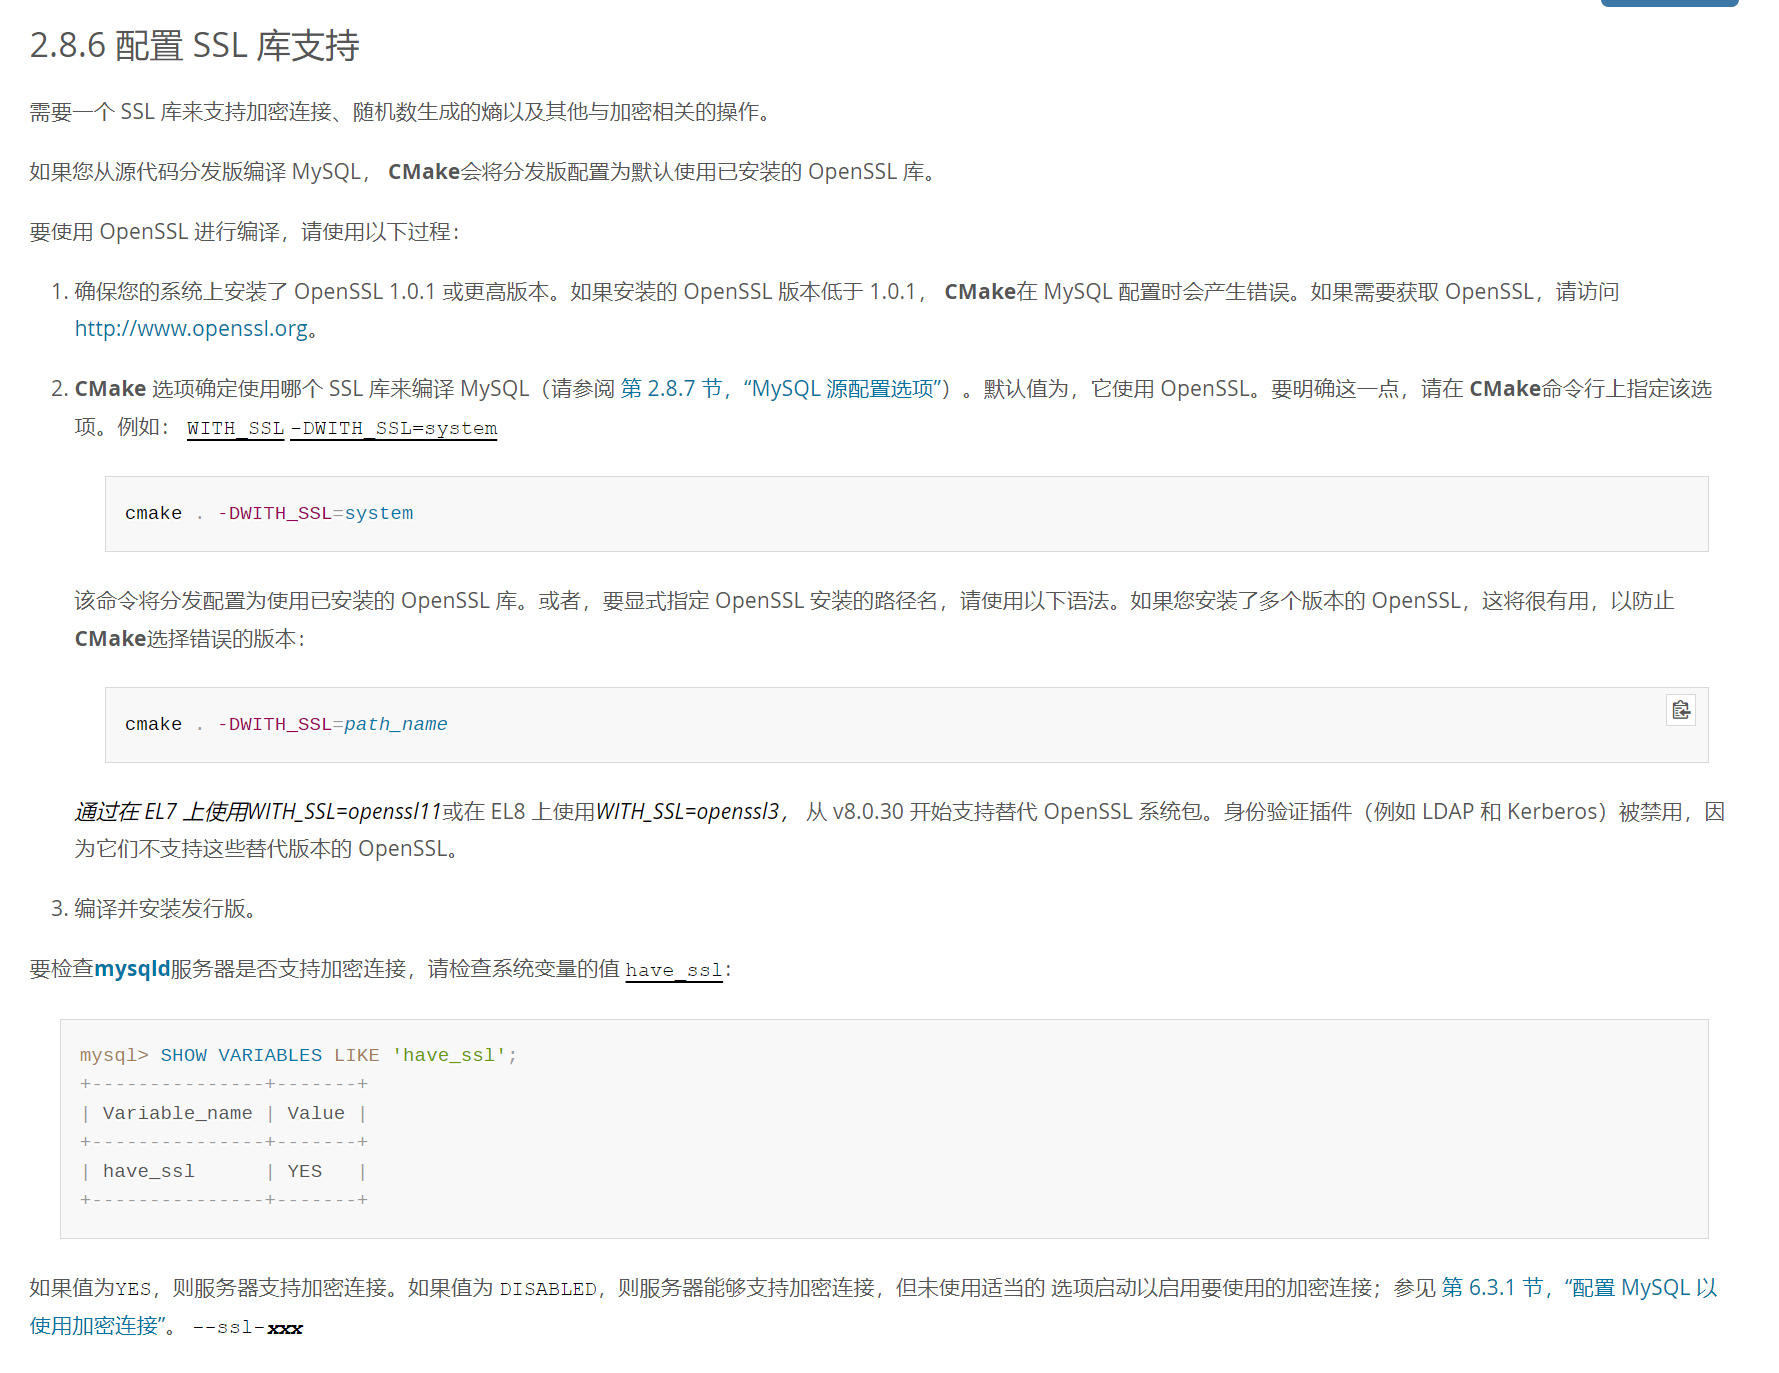Screen dimensions: 1779x1373
Task: Click the sentence 要使用 OpenSSL 进行编译
Action: point(245,232)
